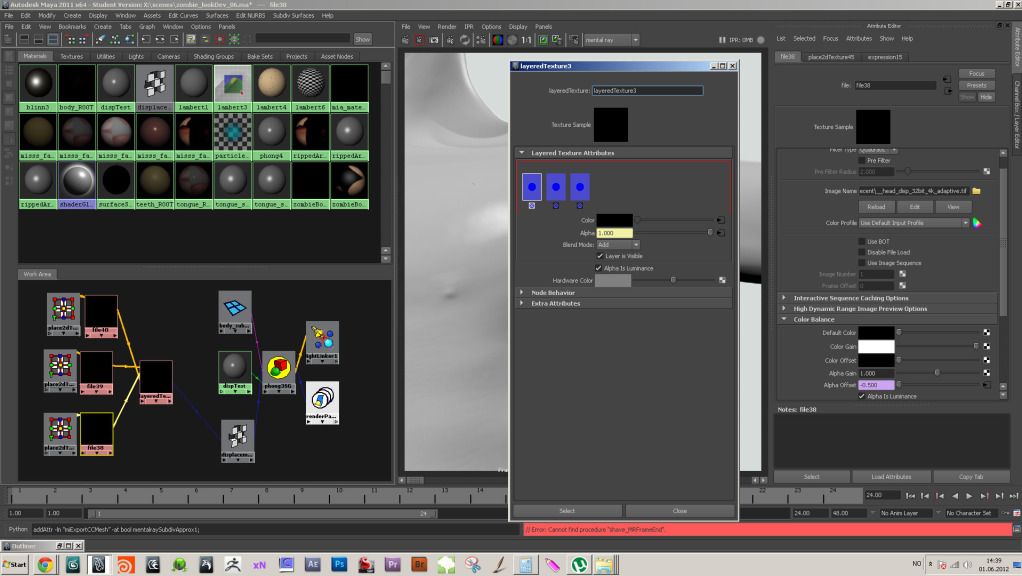Expand the Node Behavior section
1022x576 pixels.
point(521,293)
